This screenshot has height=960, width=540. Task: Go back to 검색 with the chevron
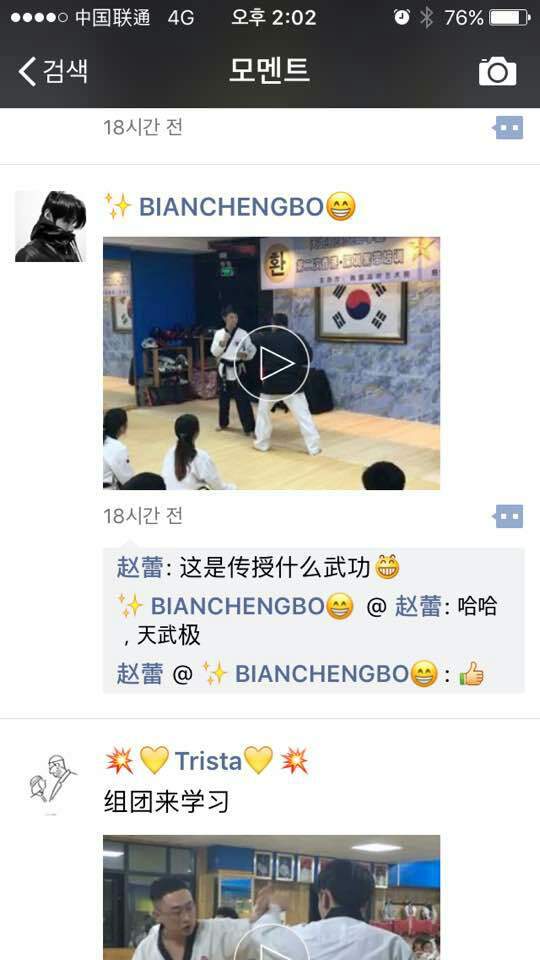(27, 72)
